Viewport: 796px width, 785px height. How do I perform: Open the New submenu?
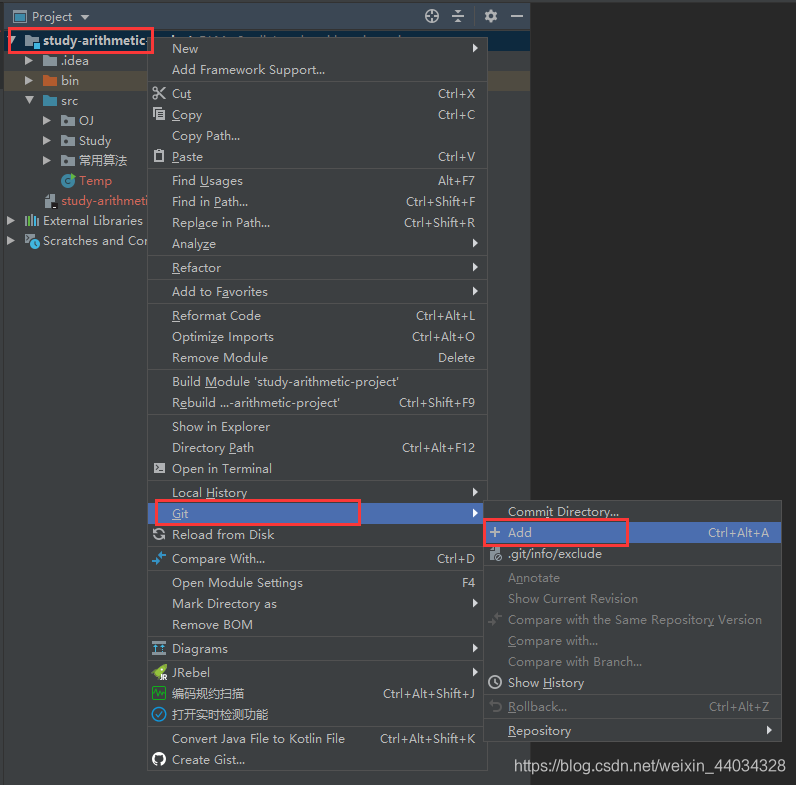(x=317, y=48)
